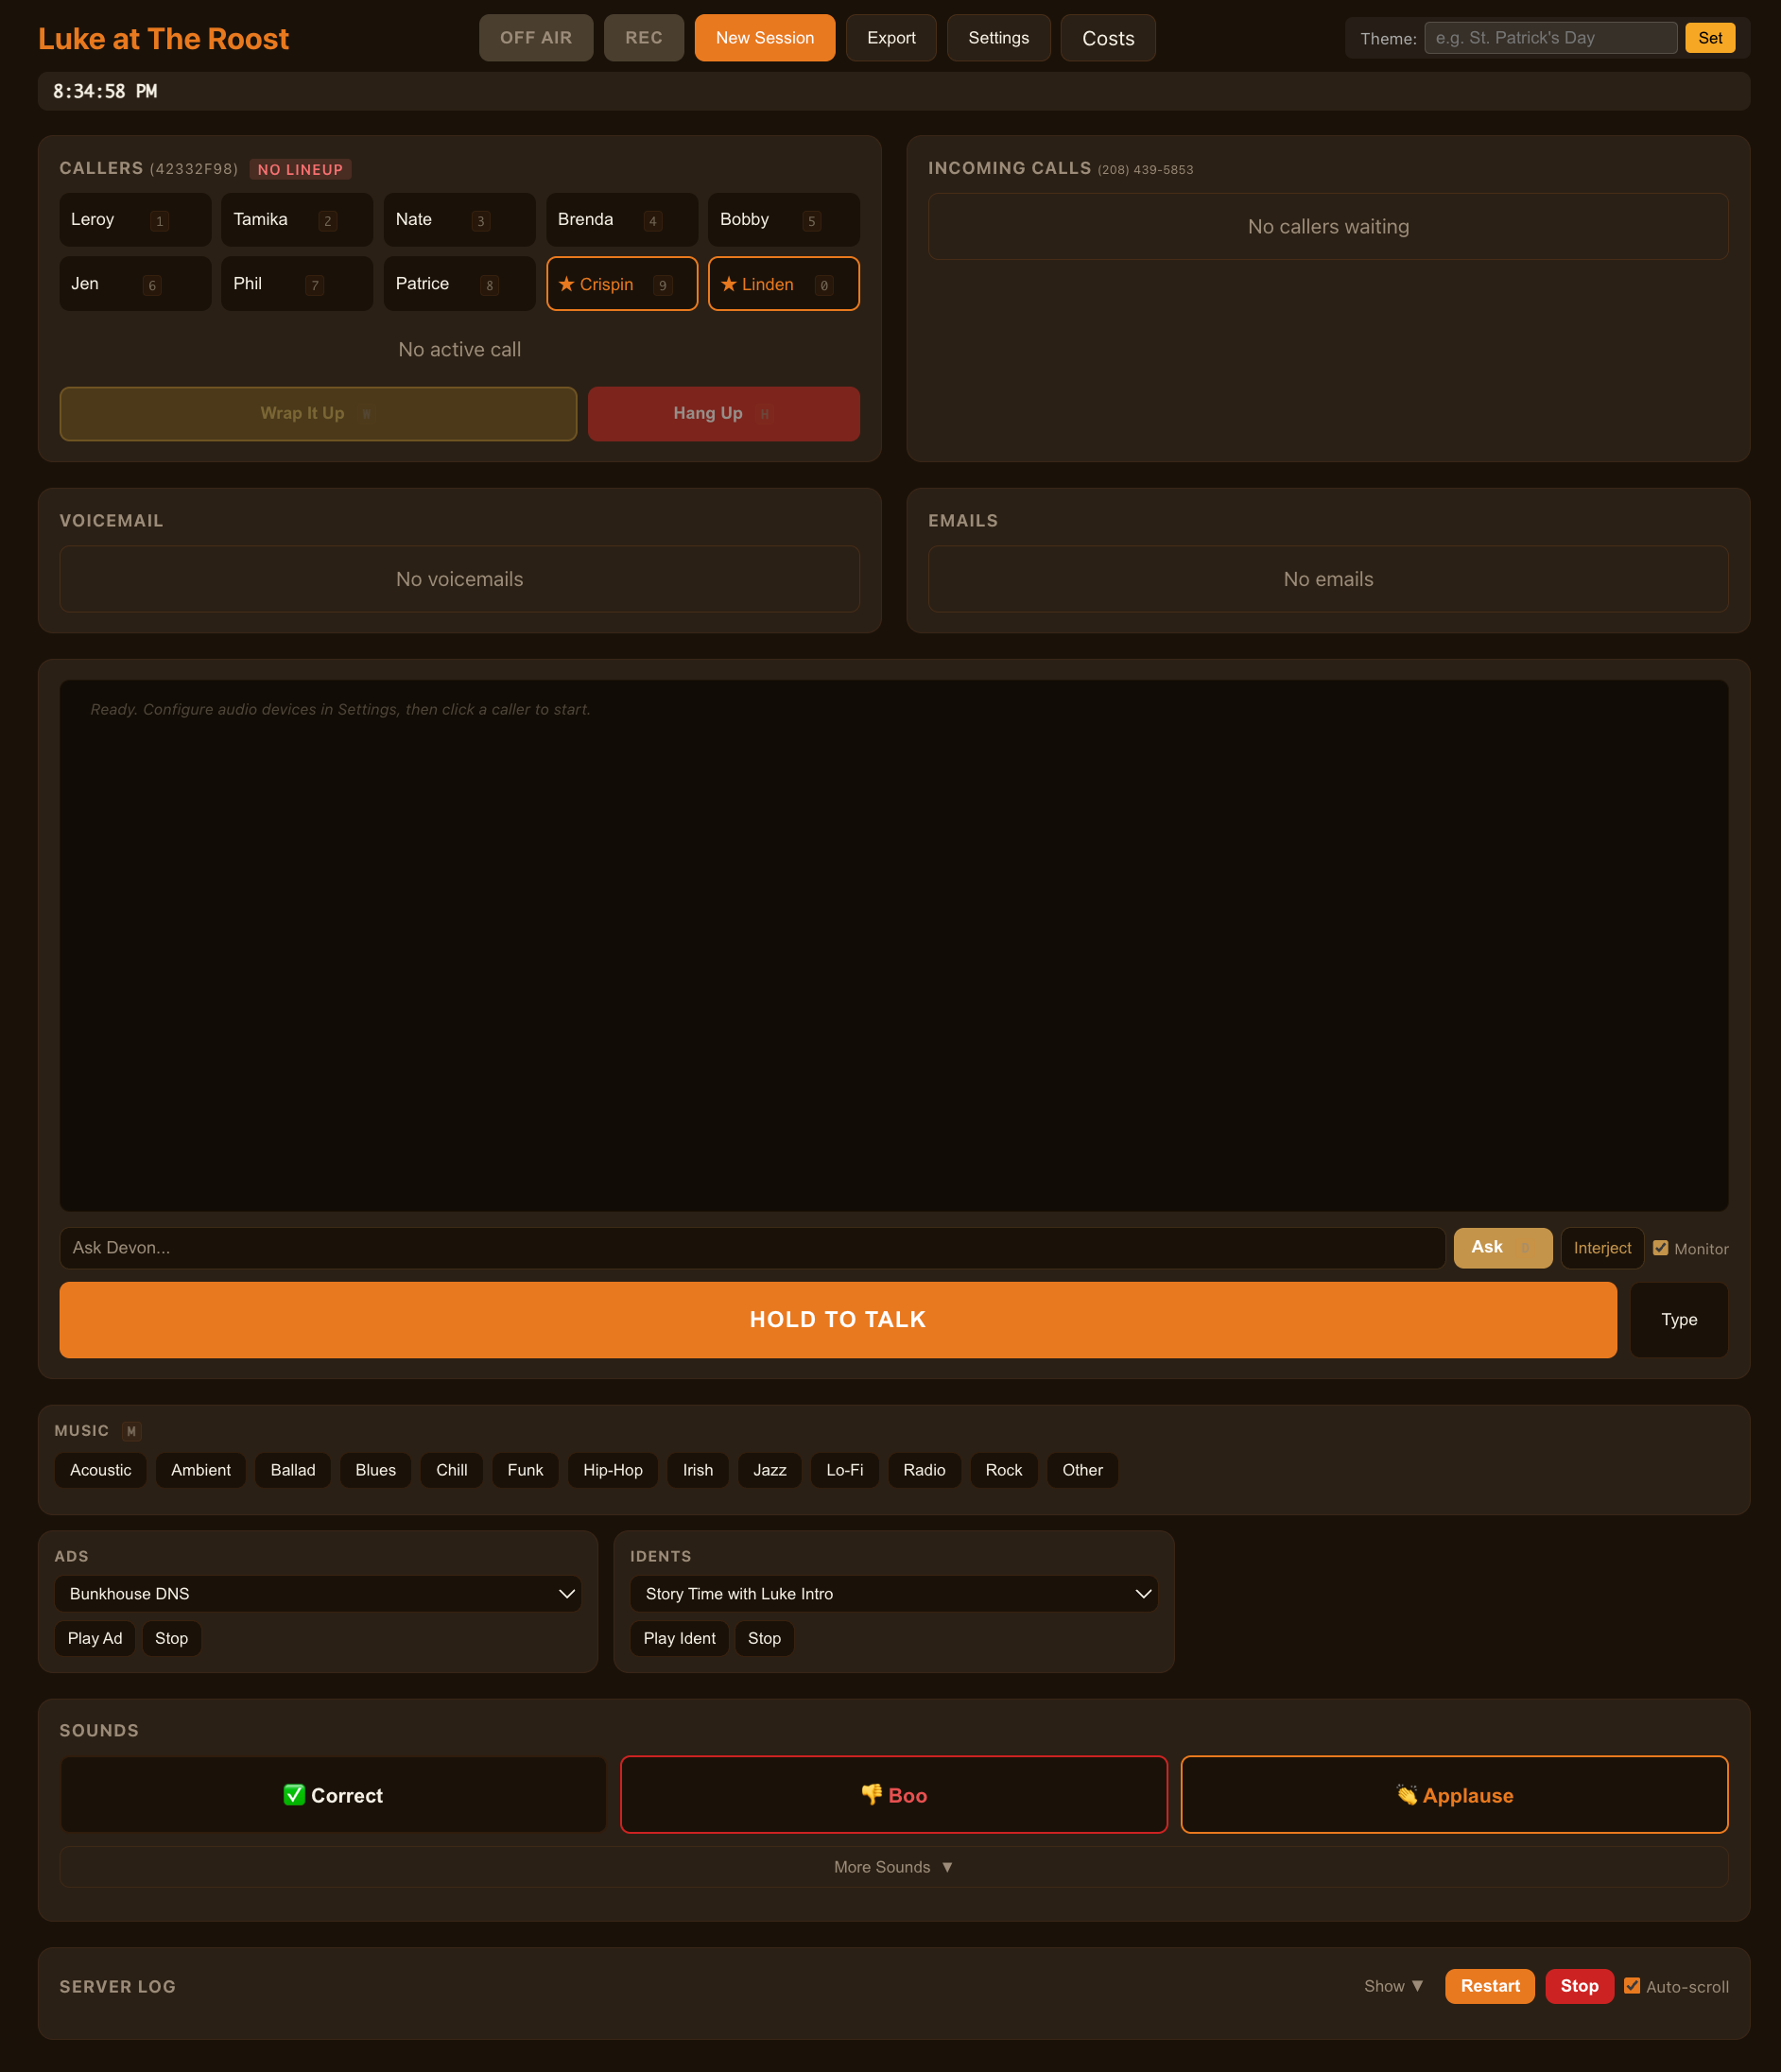Click the Hang Up button

click(723, 414)
